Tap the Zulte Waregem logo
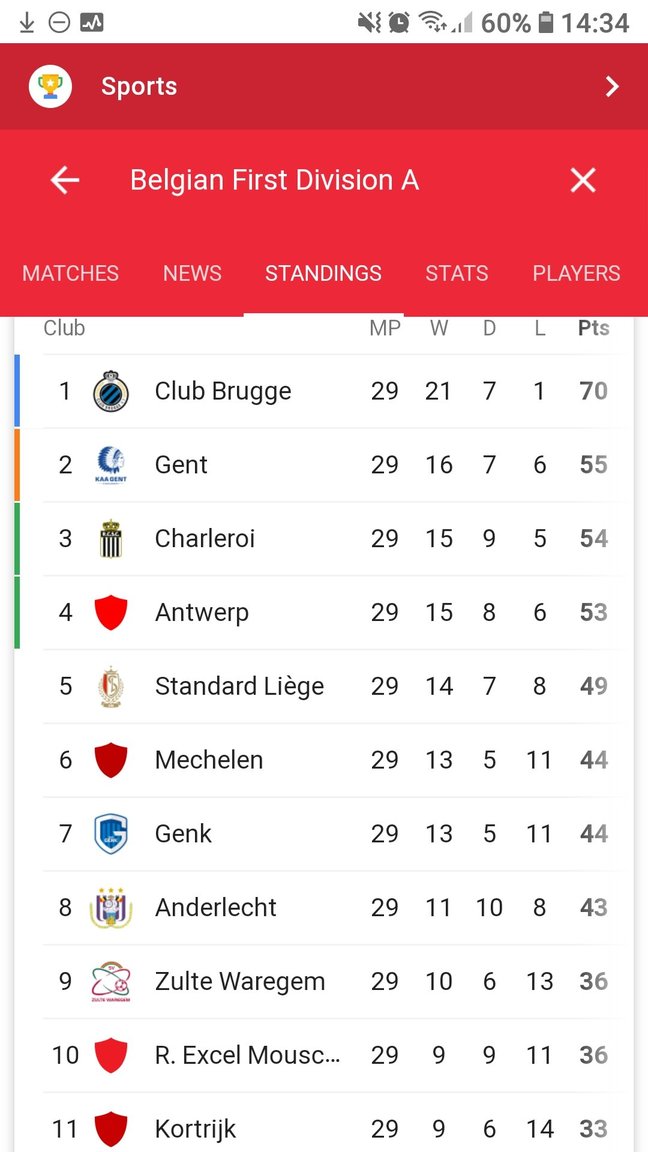The width and height of the screenshot is (648, 1152). pos(111,982)
